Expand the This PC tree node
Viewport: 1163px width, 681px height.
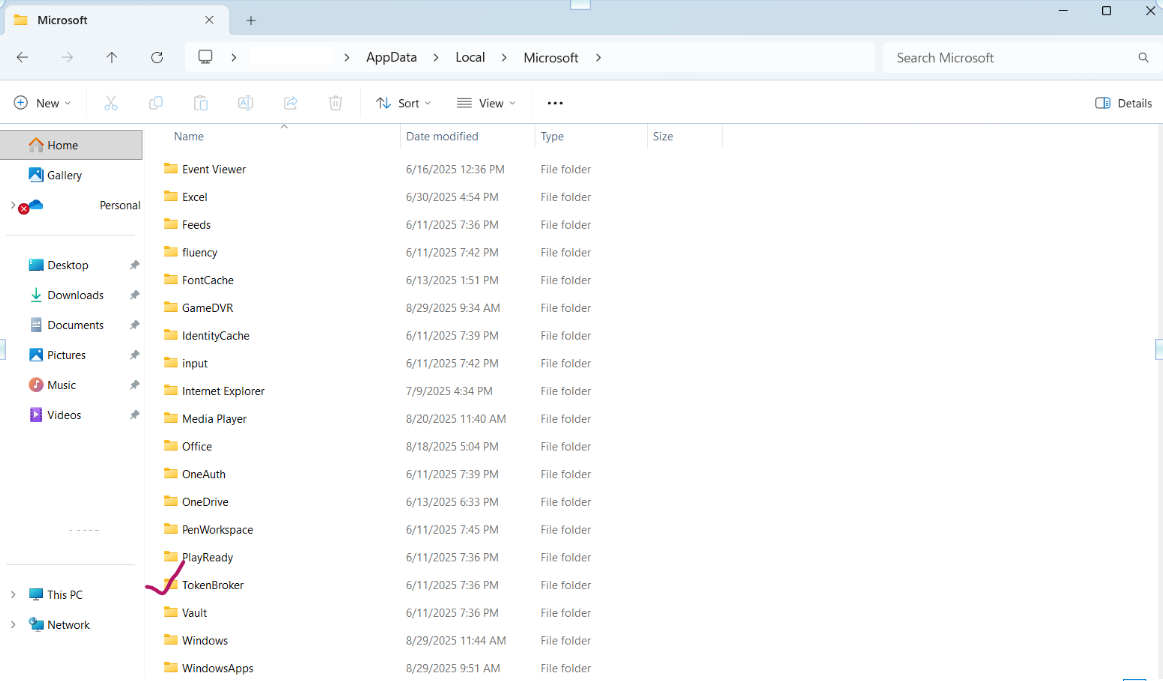13,595
